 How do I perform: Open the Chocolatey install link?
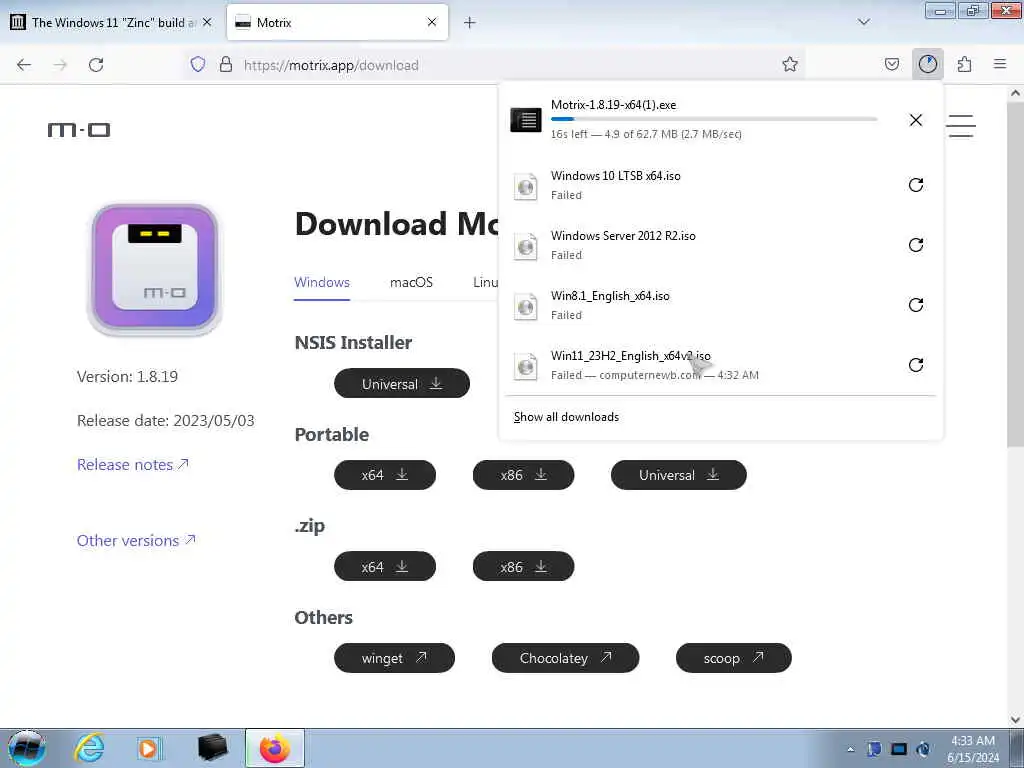point(566,658)
